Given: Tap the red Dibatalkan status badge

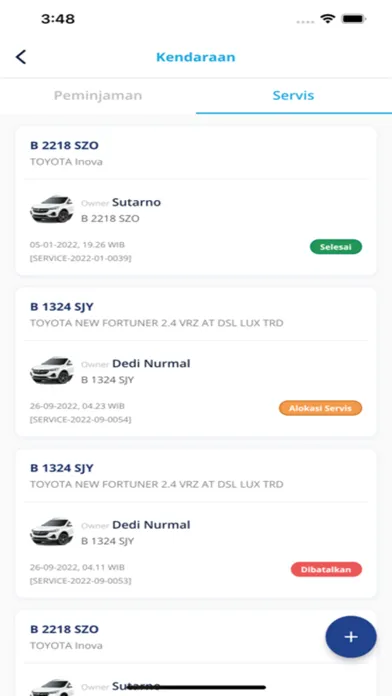Looking at the screenshot, I should pyautogui.click(x=326, y=569).
